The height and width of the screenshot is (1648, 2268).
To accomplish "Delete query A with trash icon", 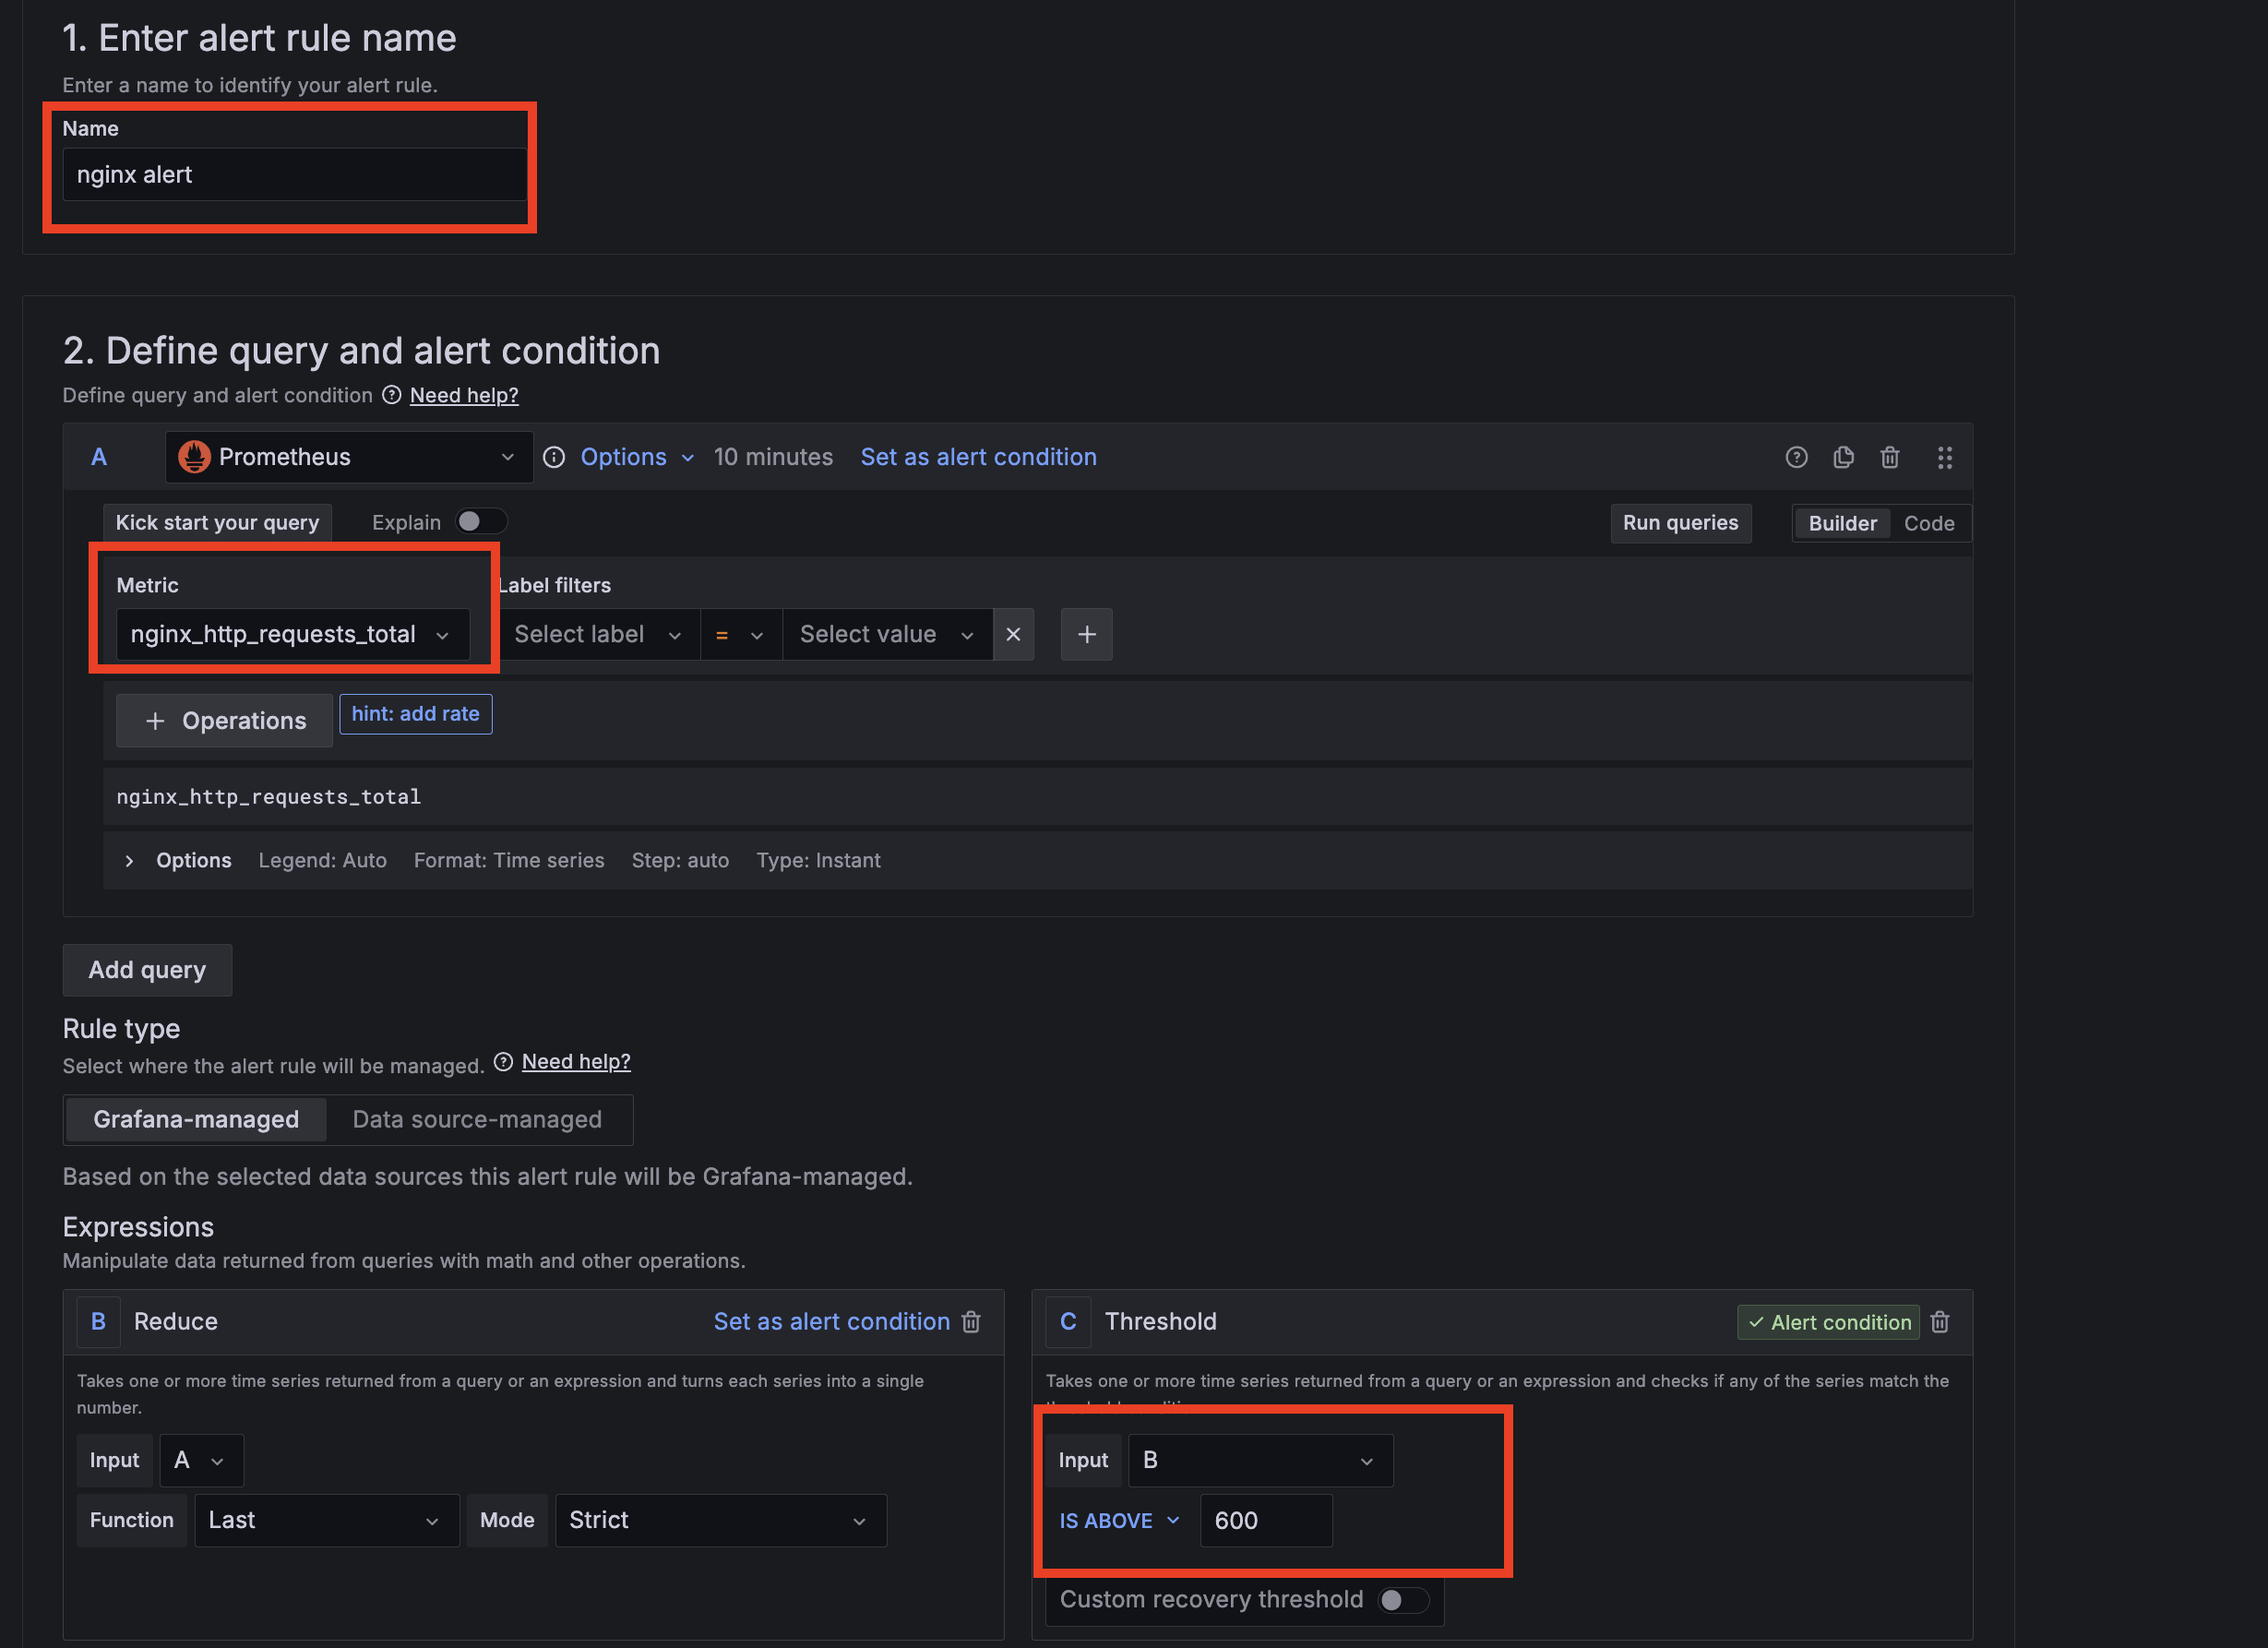I will coord(1889,457).
